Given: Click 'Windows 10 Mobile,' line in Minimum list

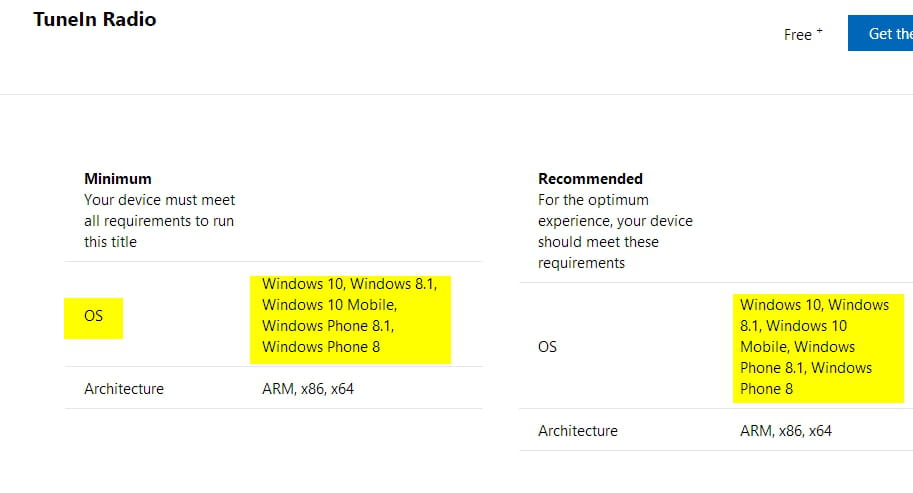Looking at the screenshot, I should click(x=330, y=305).
